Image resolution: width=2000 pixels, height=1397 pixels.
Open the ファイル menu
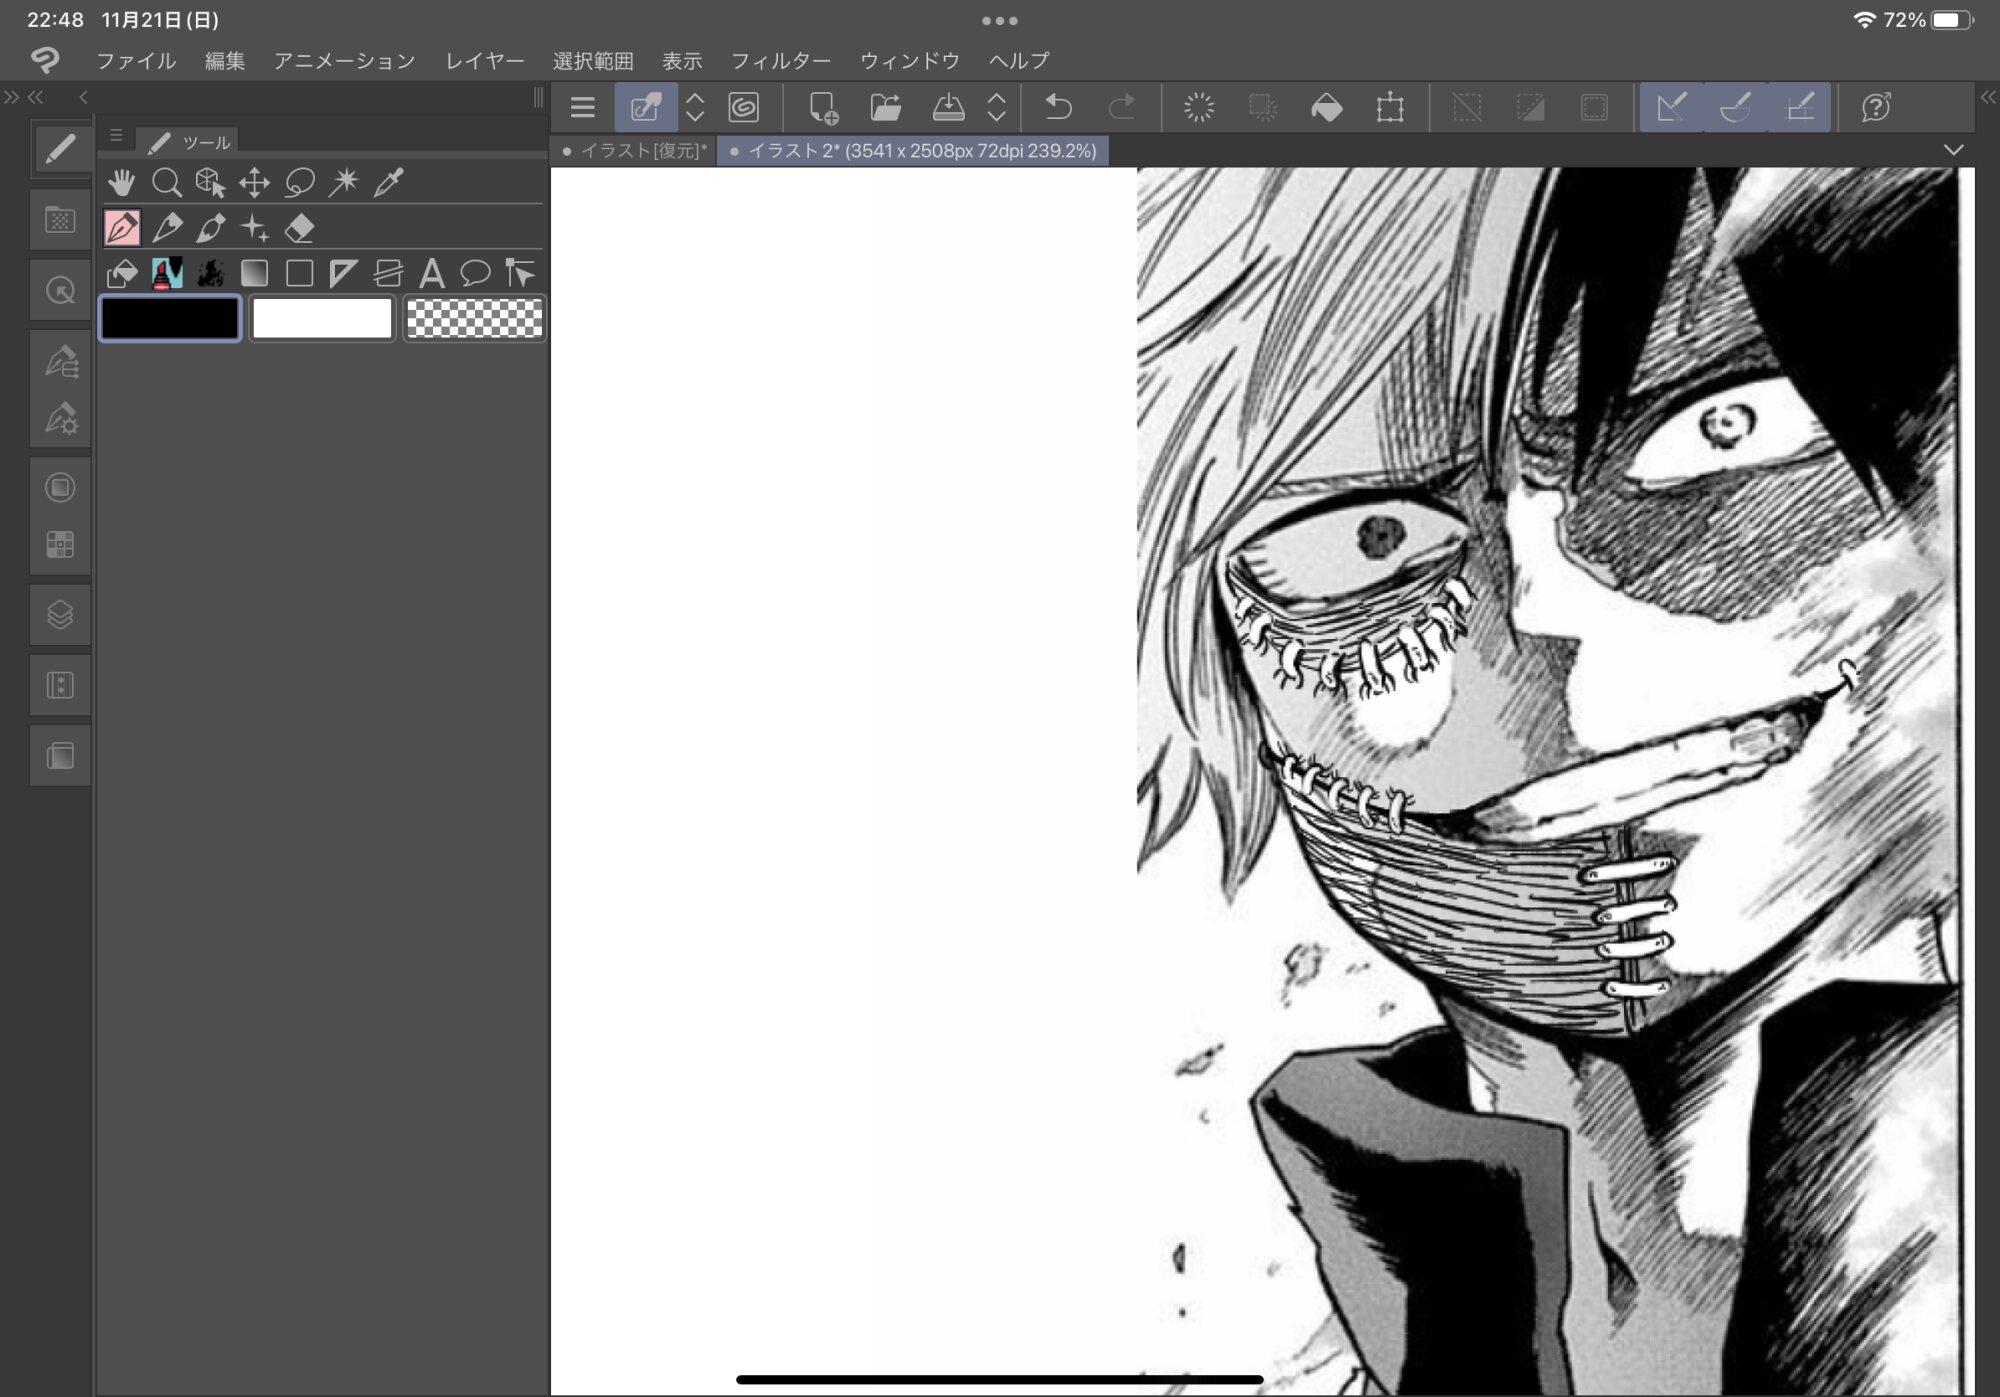pyautogui.click(x=136, y=61)
